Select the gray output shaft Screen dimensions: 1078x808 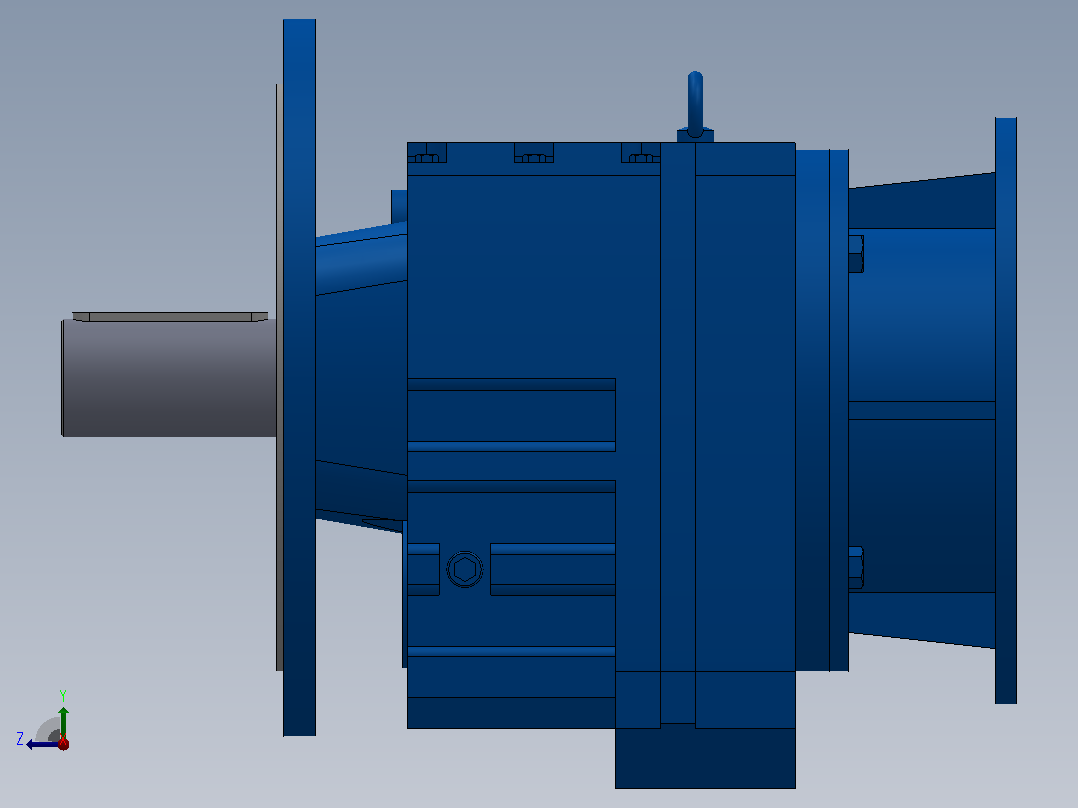pos(169,378)
